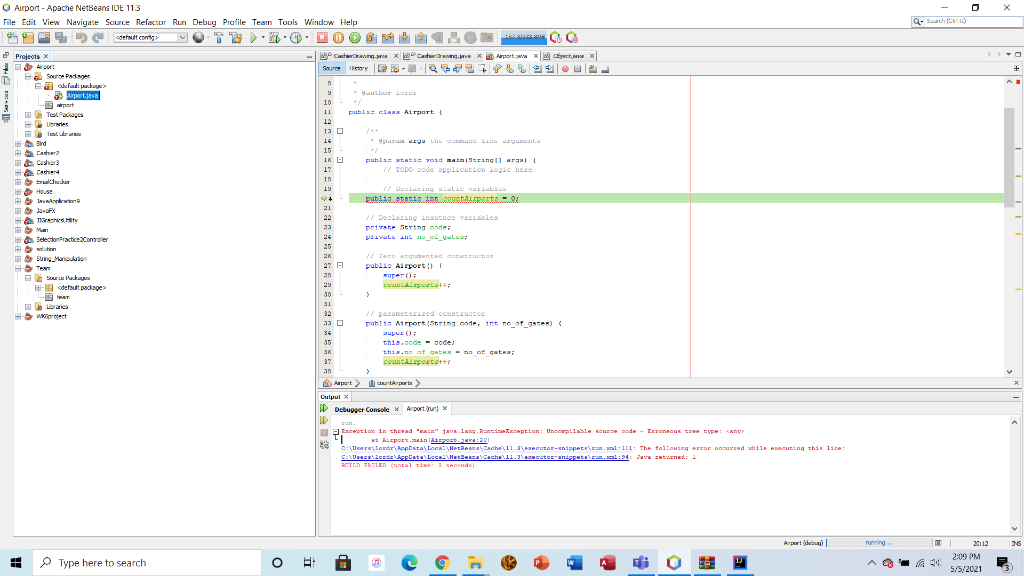Stop the debugger session with the red square
The height and width of the screenshot is (576, 1024).
[x=324, y=37]
